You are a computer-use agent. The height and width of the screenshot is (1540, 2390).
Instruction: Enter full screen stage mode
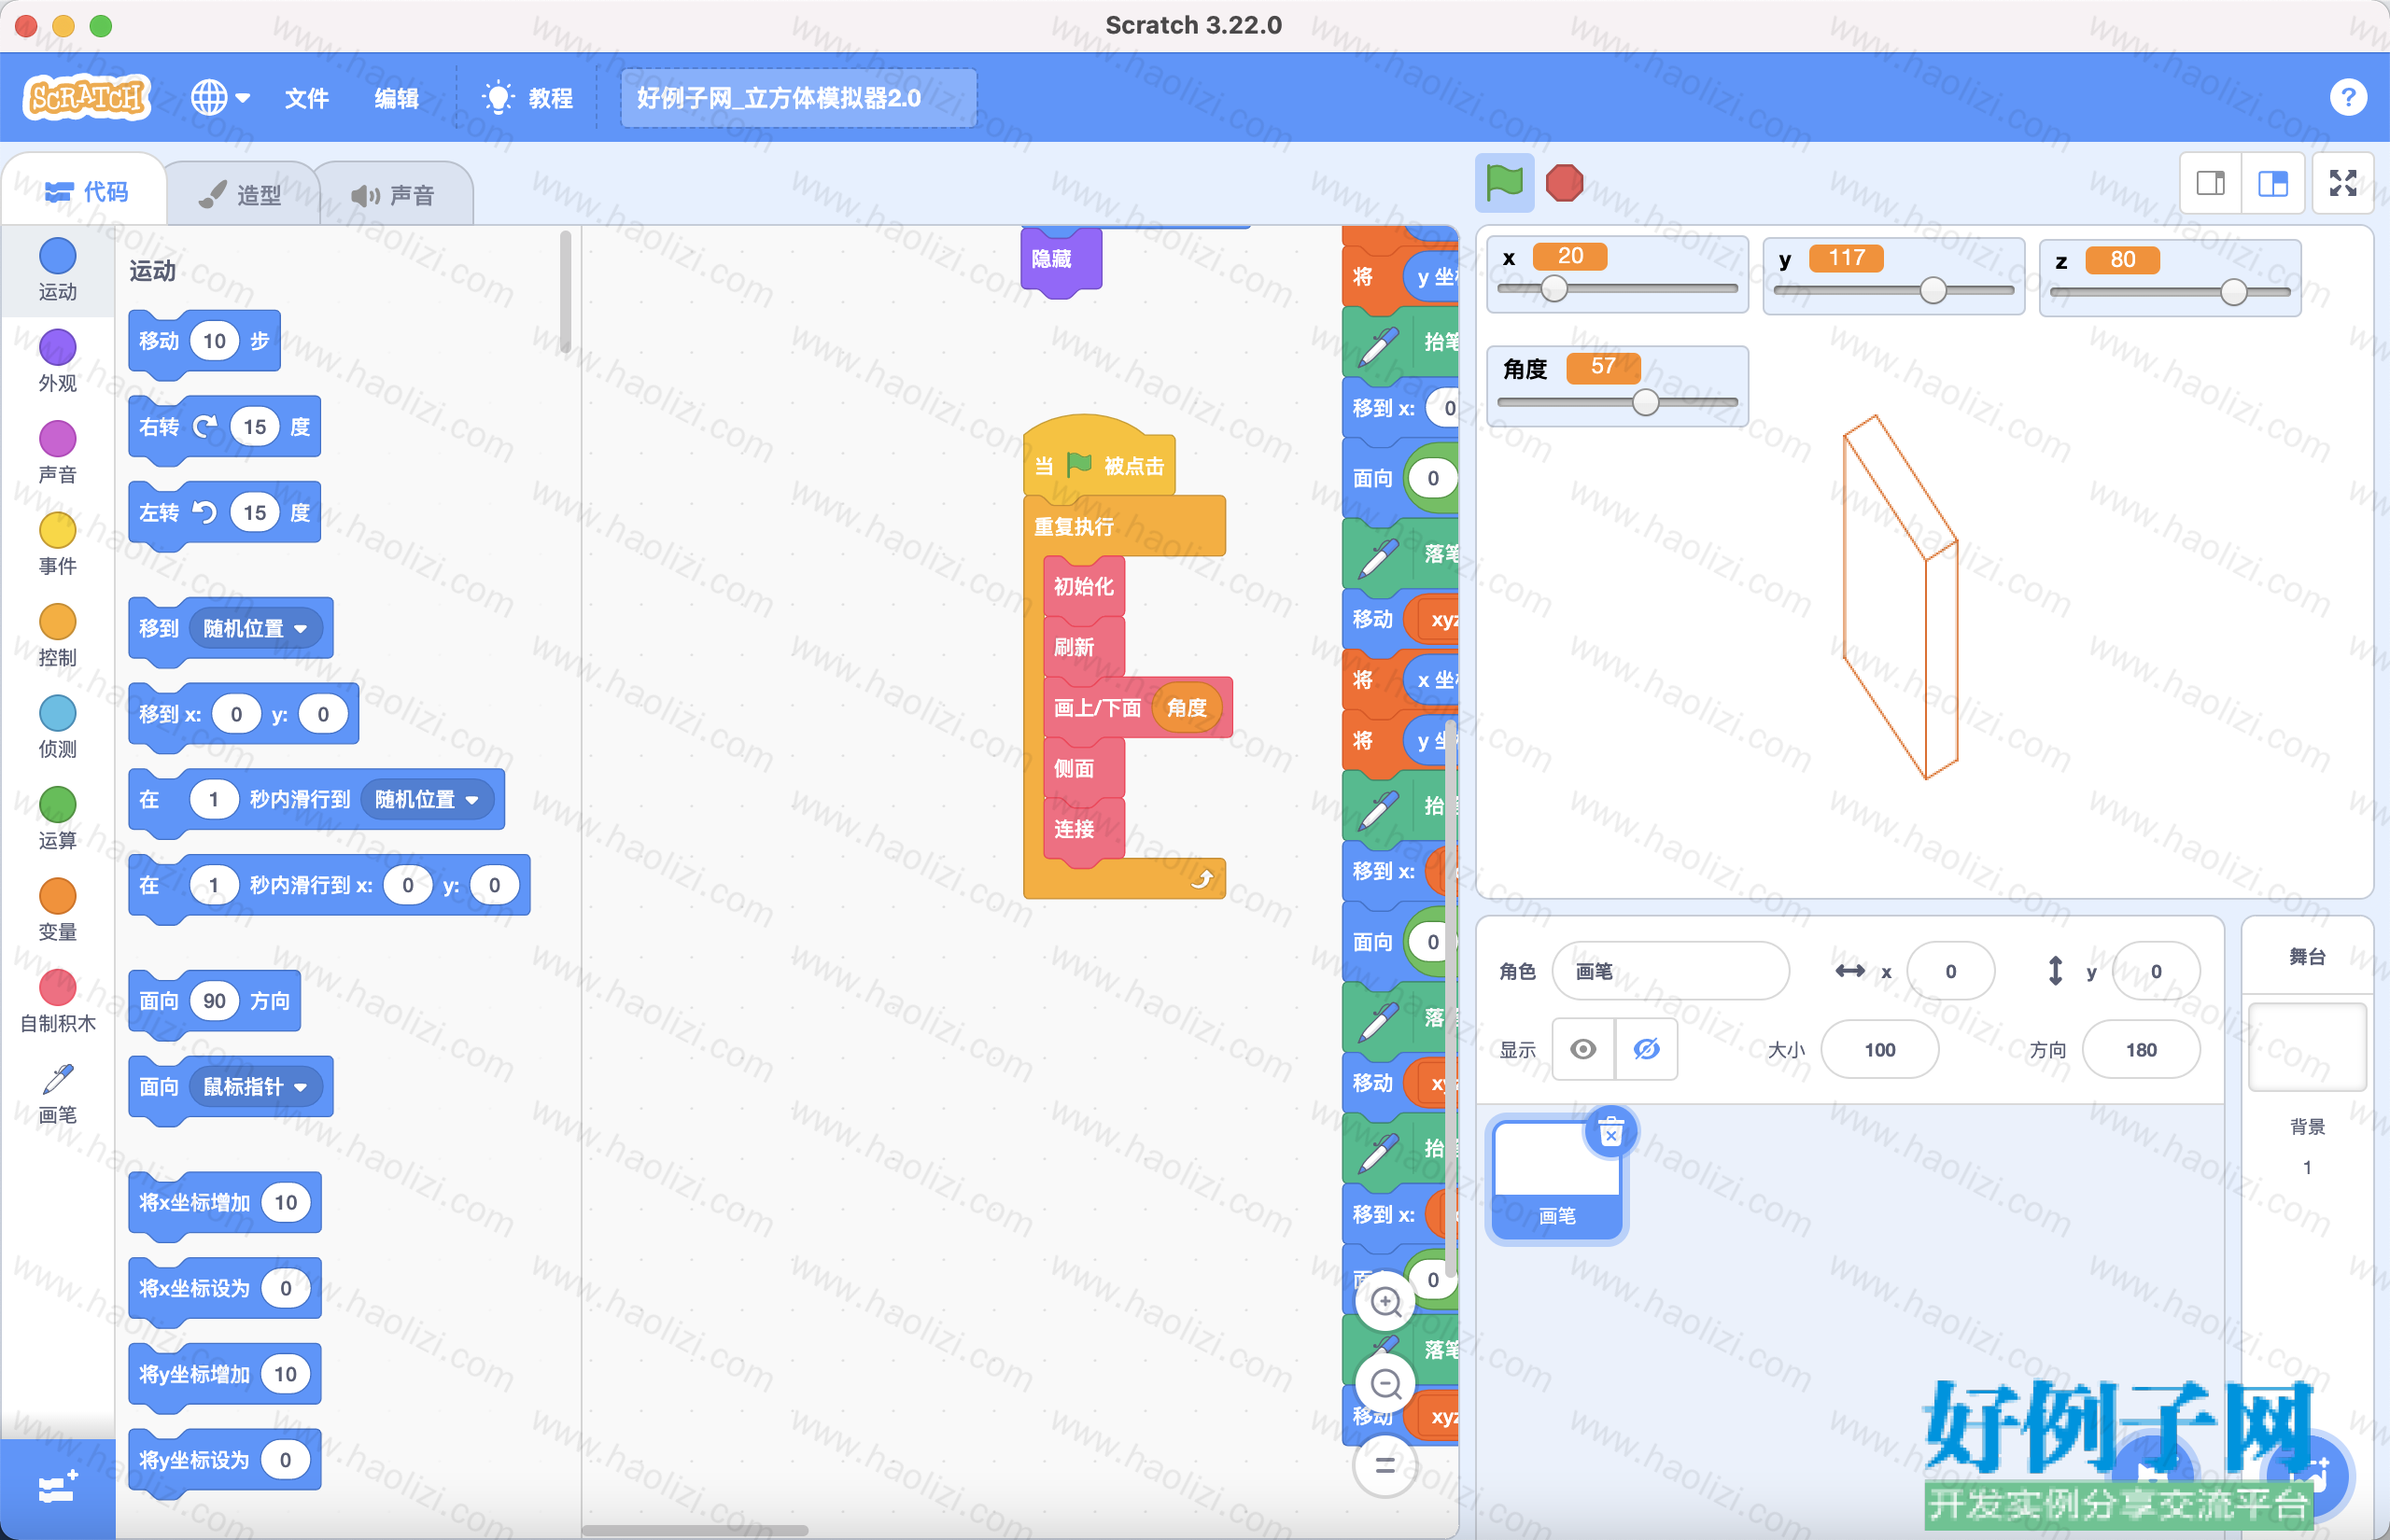tap(2343, 183)
